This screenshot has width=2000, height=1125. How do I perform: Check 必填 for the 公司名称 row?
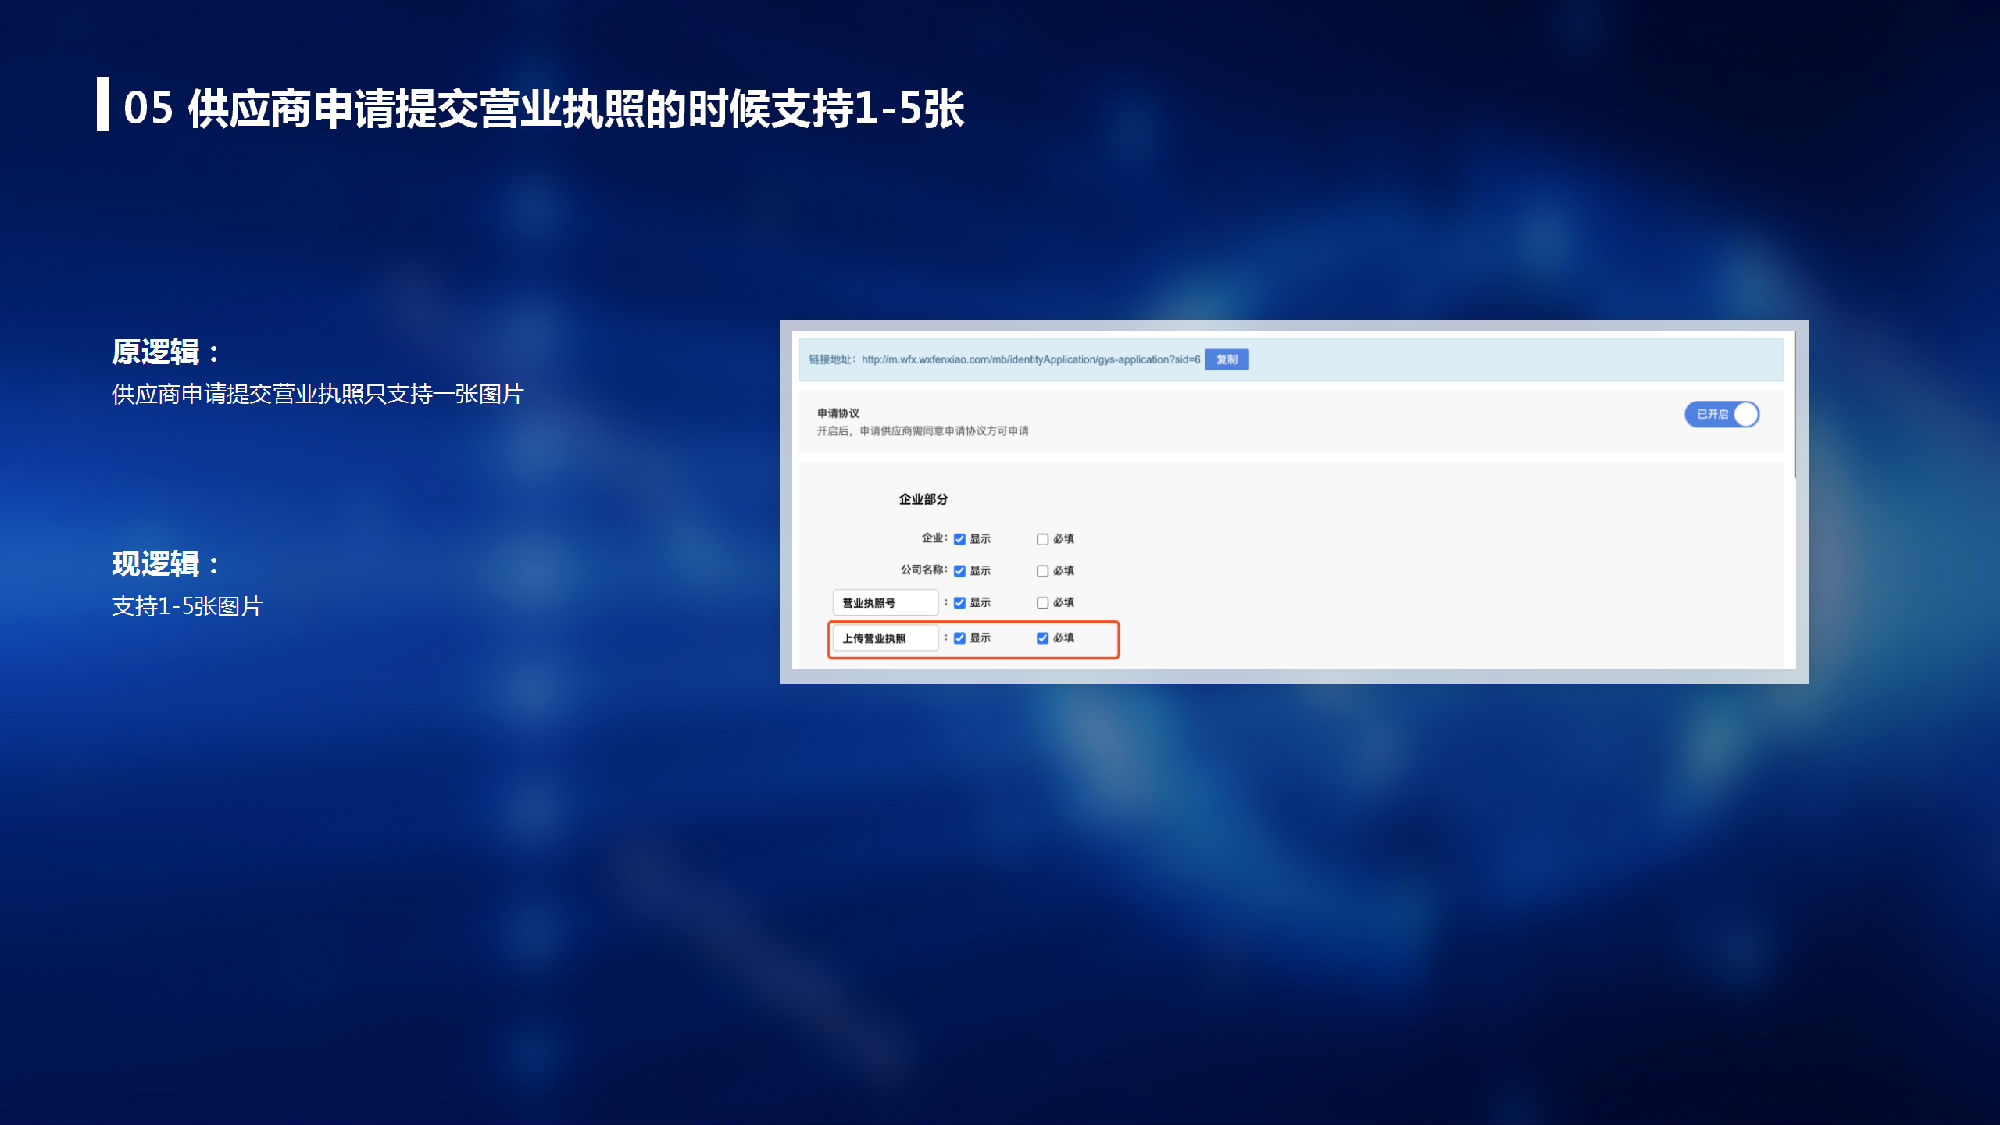1043,571
